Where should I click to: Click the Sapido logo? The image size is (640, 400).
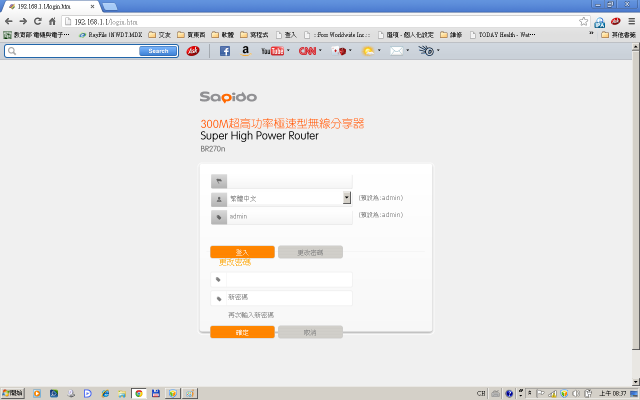[228, 97]
